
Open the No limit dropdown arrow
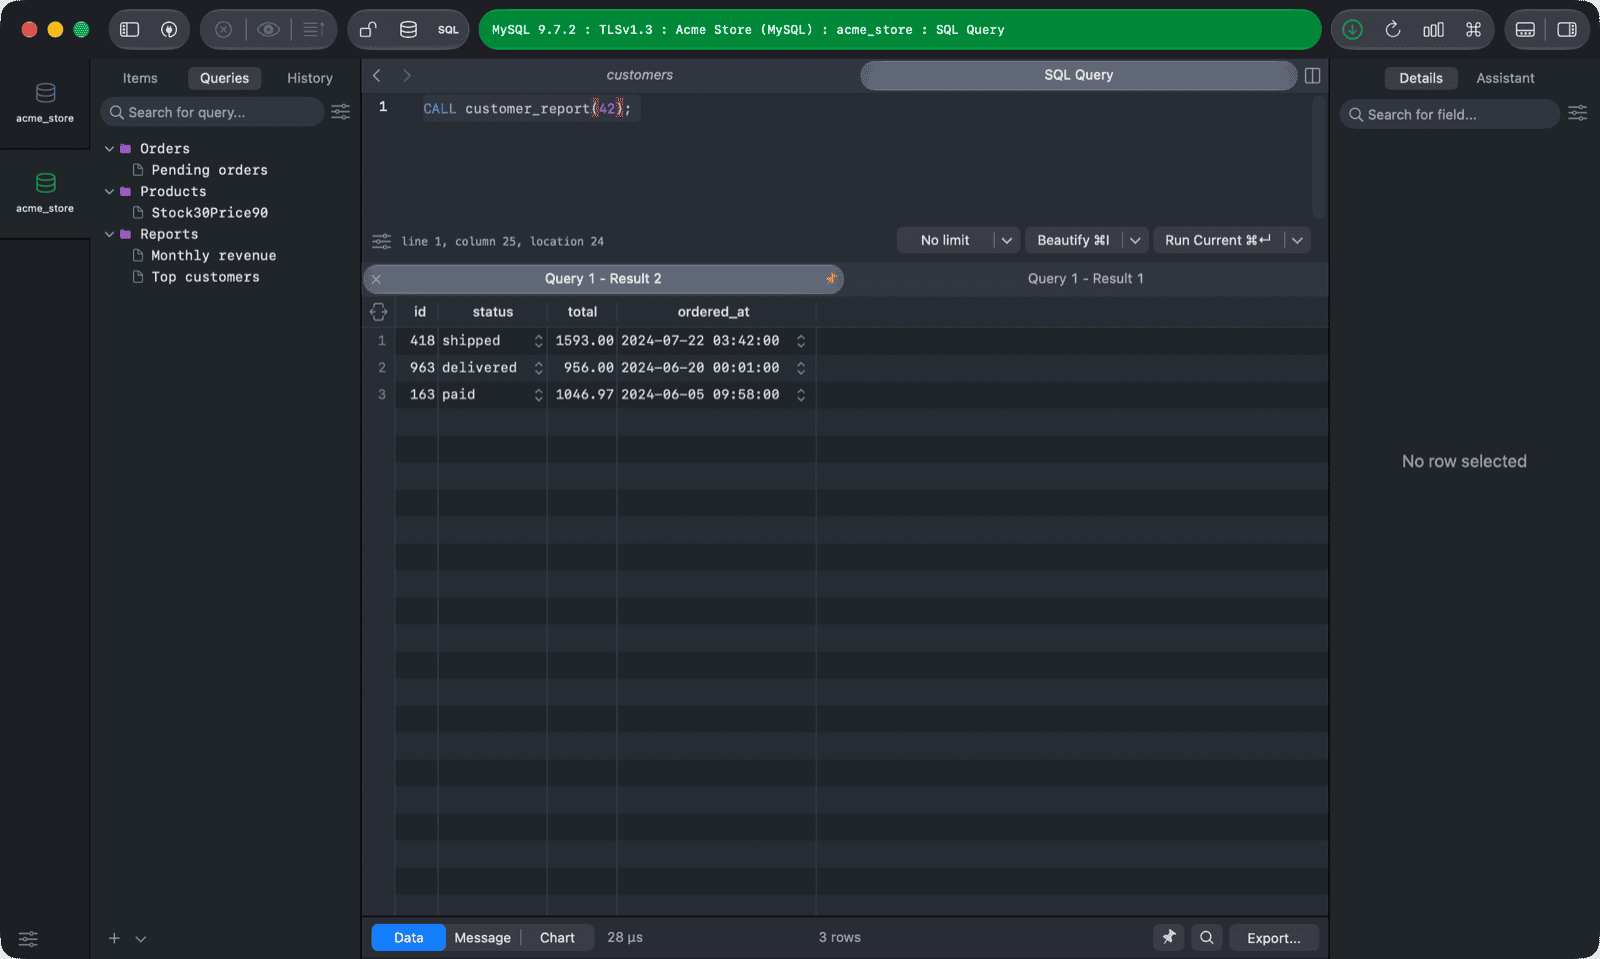(x=1007, y=240)
